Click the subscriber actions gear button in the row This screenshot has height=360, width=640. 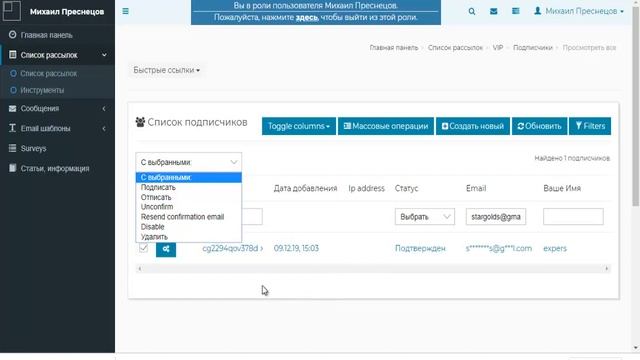click(166, 249)
